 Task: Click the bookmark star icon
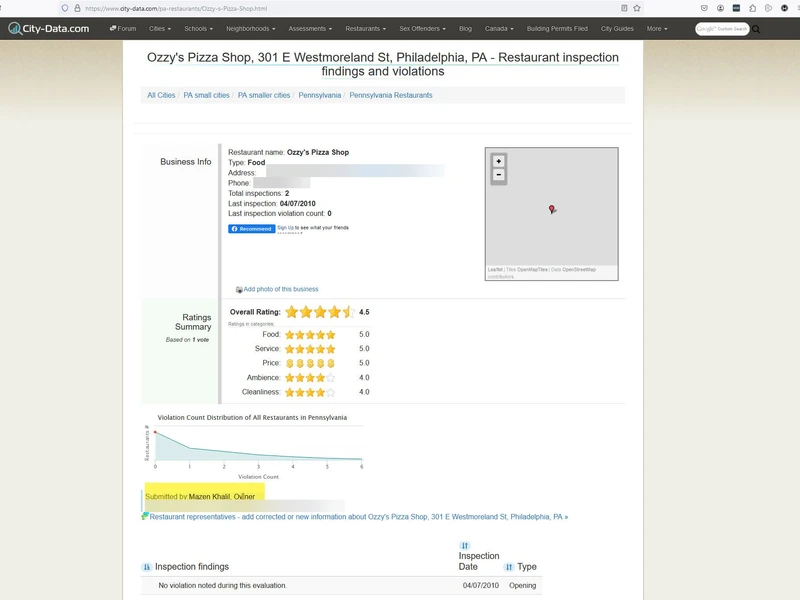[x=637, y=8]
